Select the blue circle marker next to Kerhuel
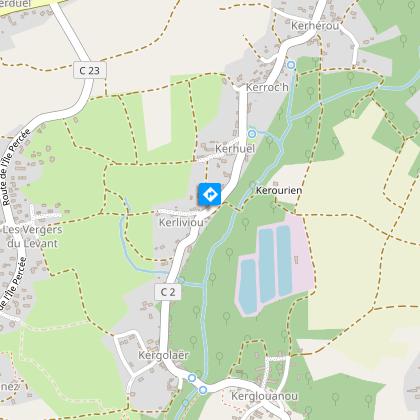 (252, 134)
